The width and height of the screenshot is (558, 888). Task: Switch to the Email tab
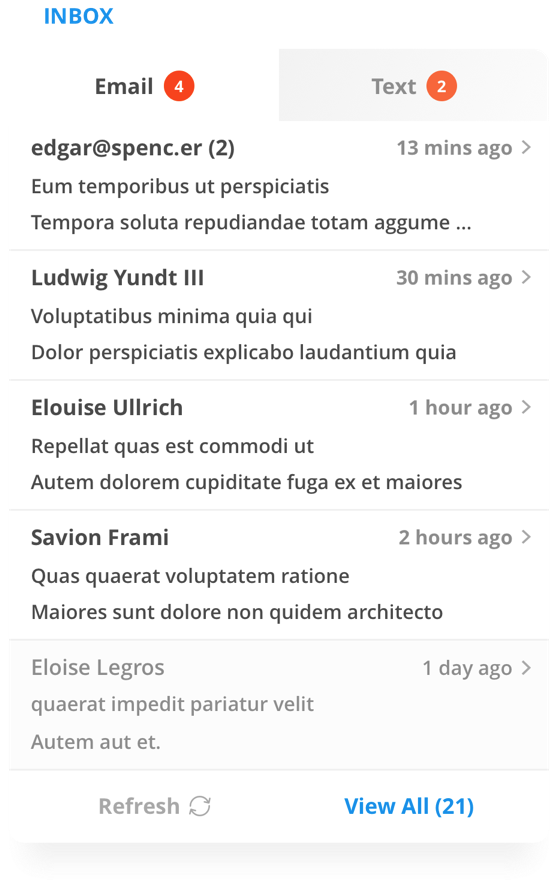tap(144, 86)
